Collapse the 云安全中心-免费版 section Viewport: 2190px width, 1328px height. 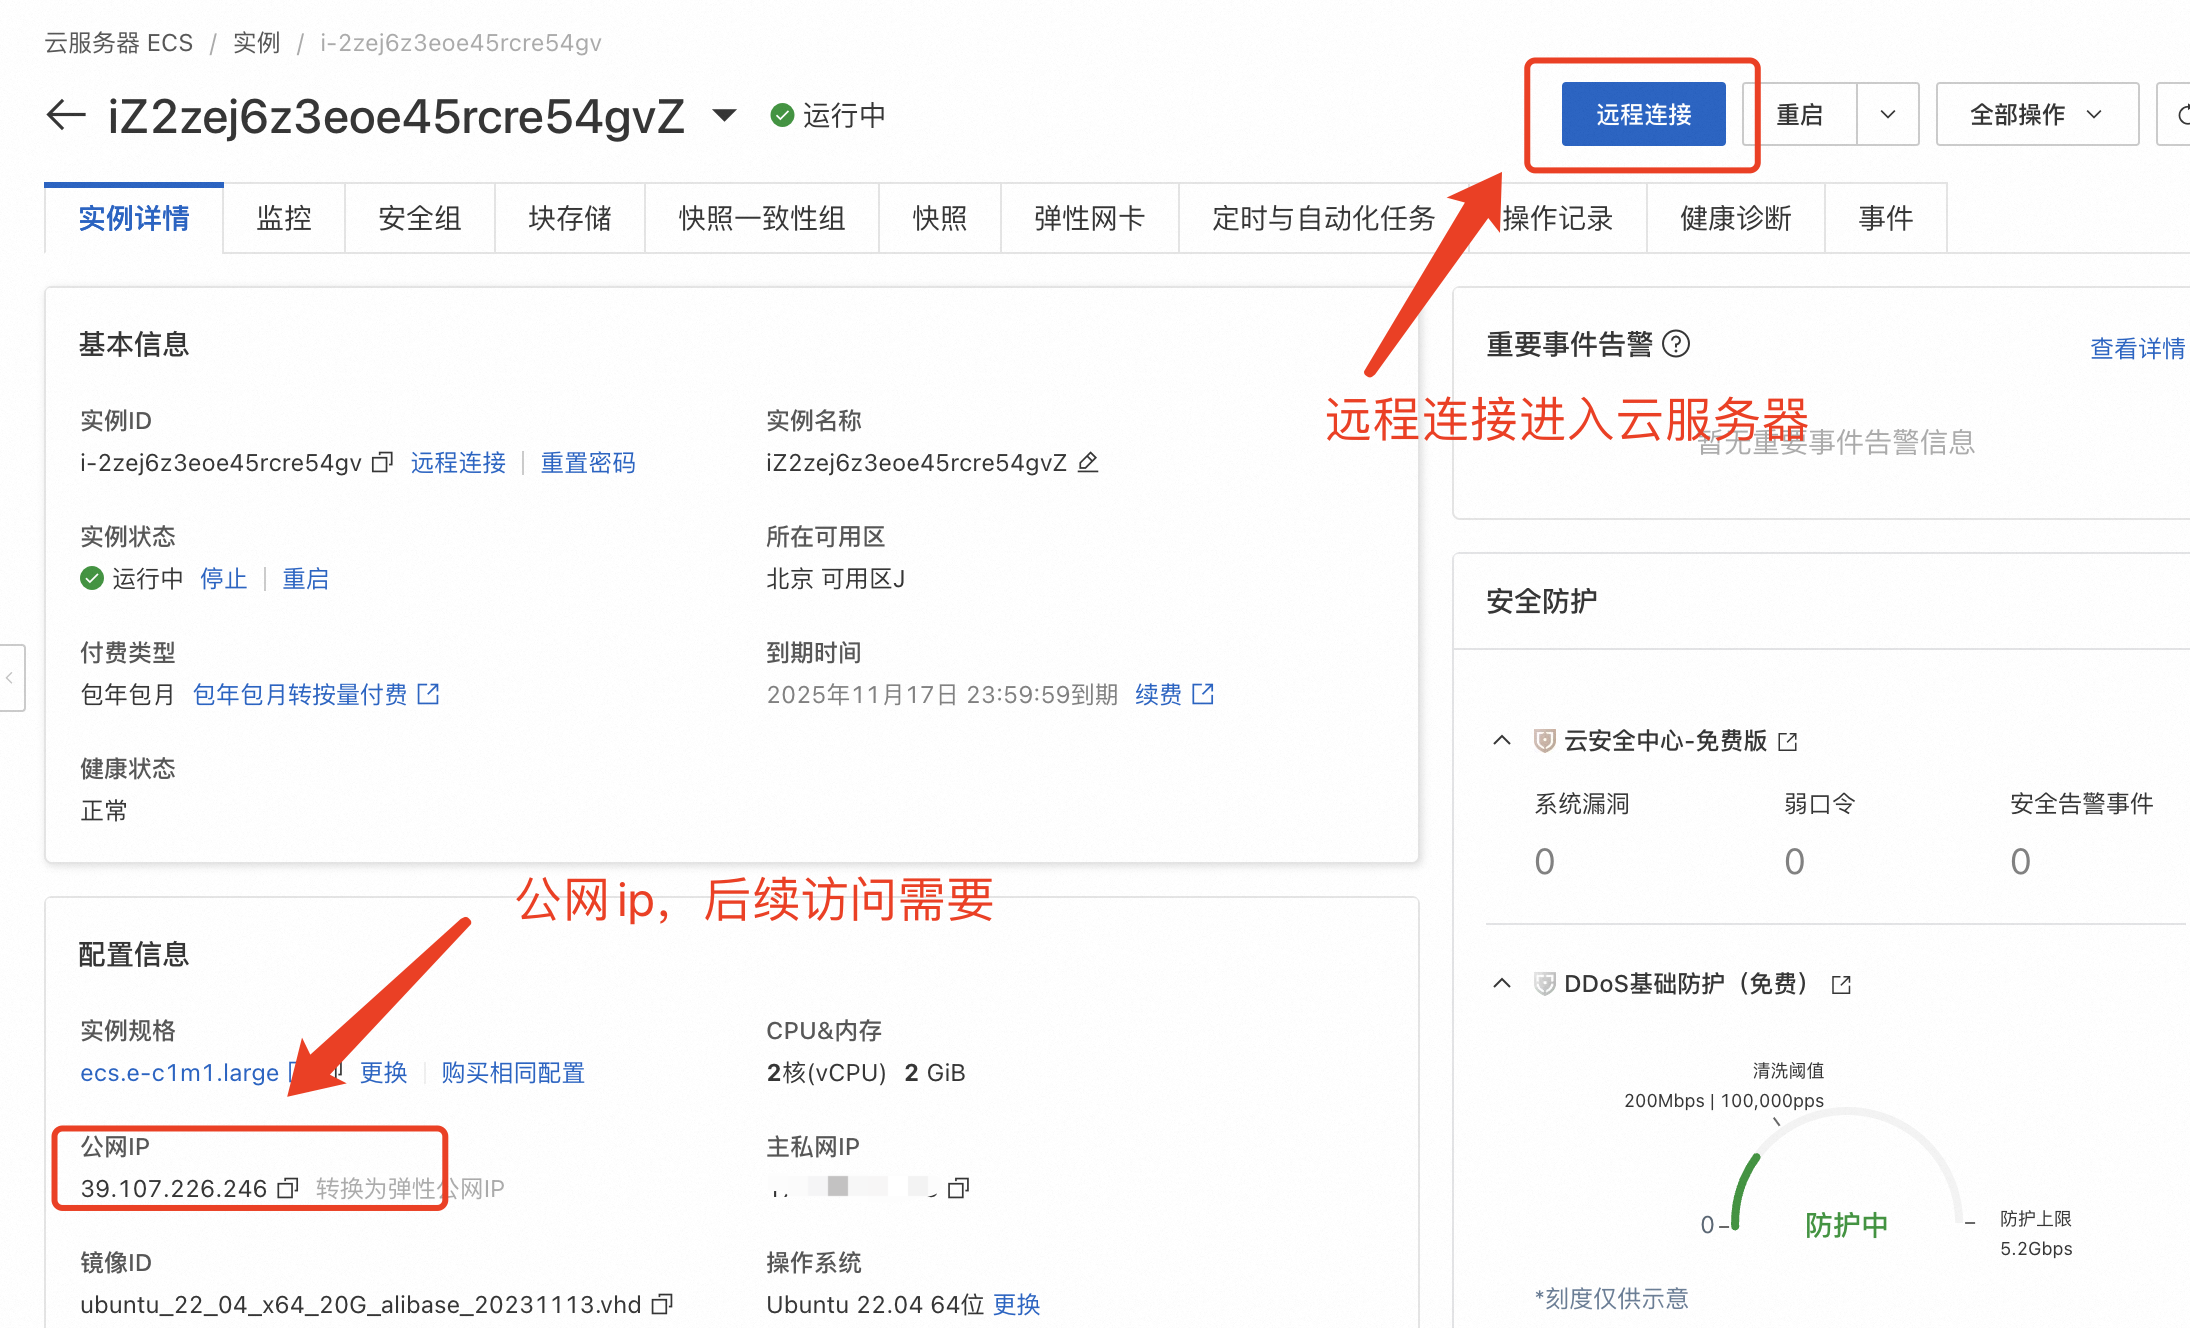point(1502,740)
